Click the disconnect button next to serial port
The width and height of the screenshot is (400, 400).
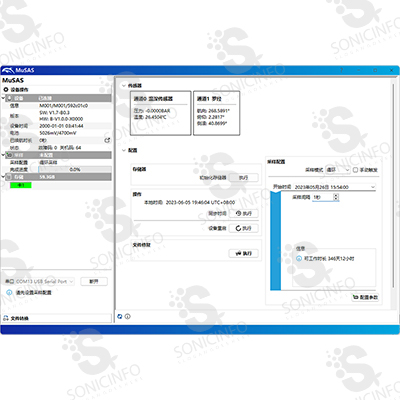94,282
